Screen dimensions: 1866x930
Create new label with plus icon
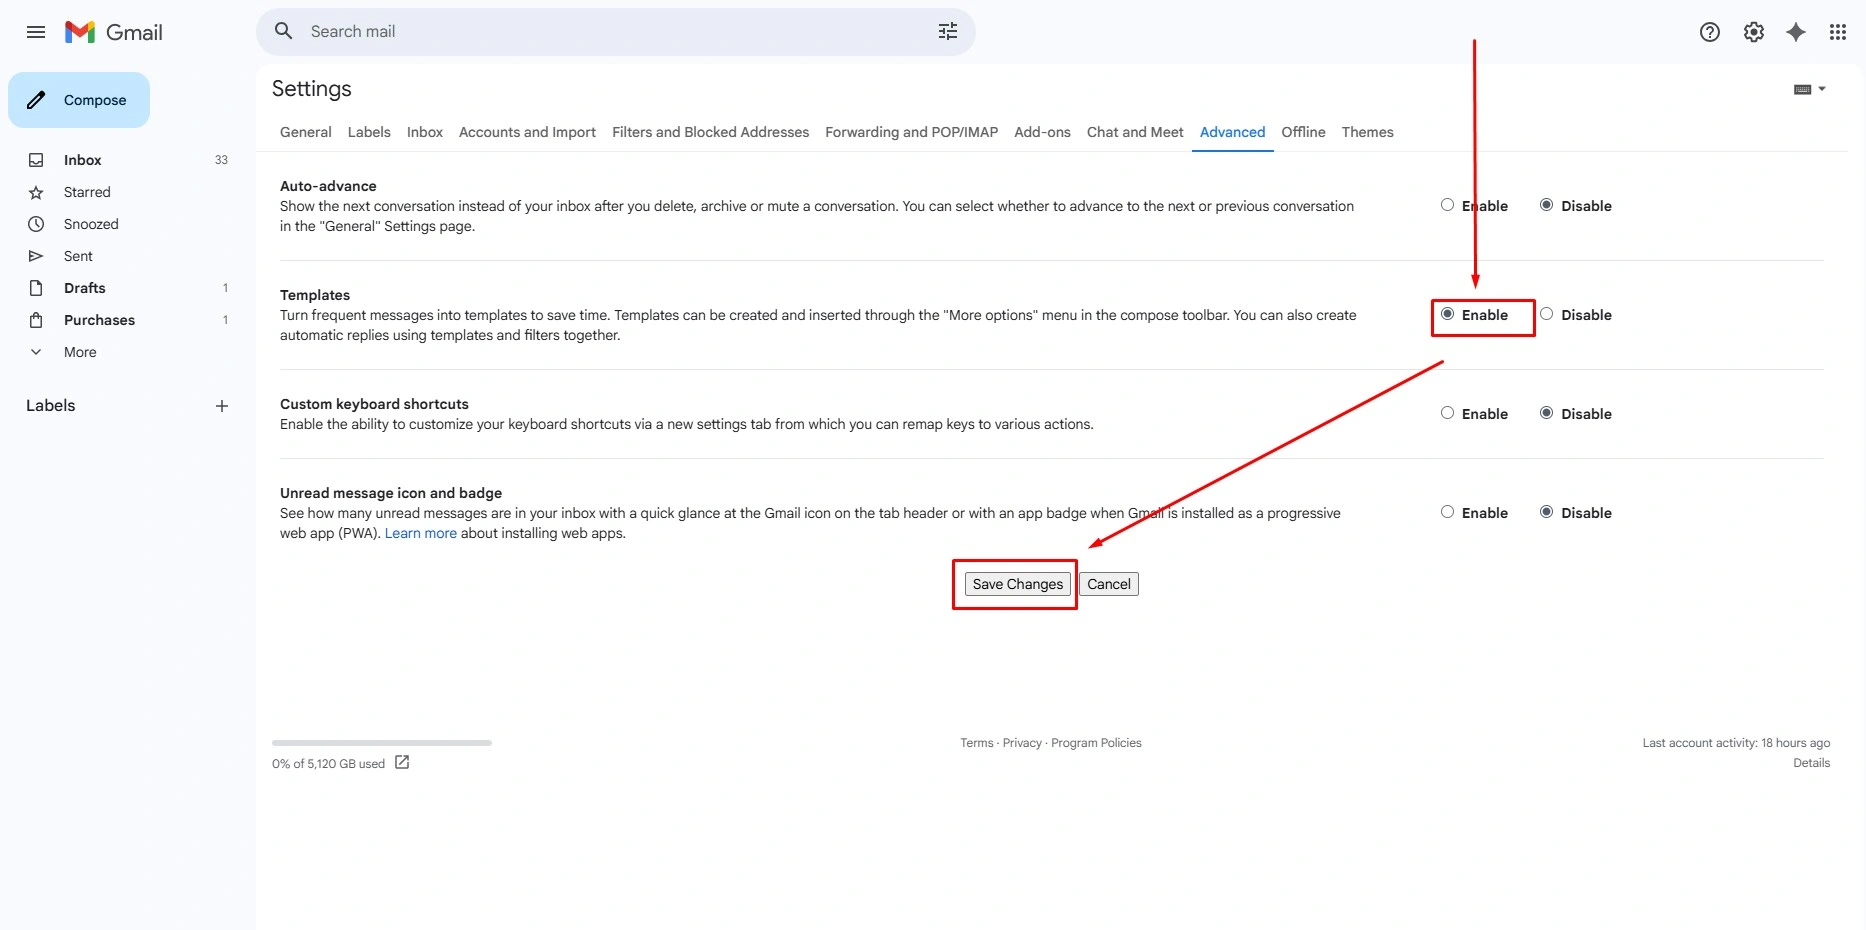pos(222,406)
